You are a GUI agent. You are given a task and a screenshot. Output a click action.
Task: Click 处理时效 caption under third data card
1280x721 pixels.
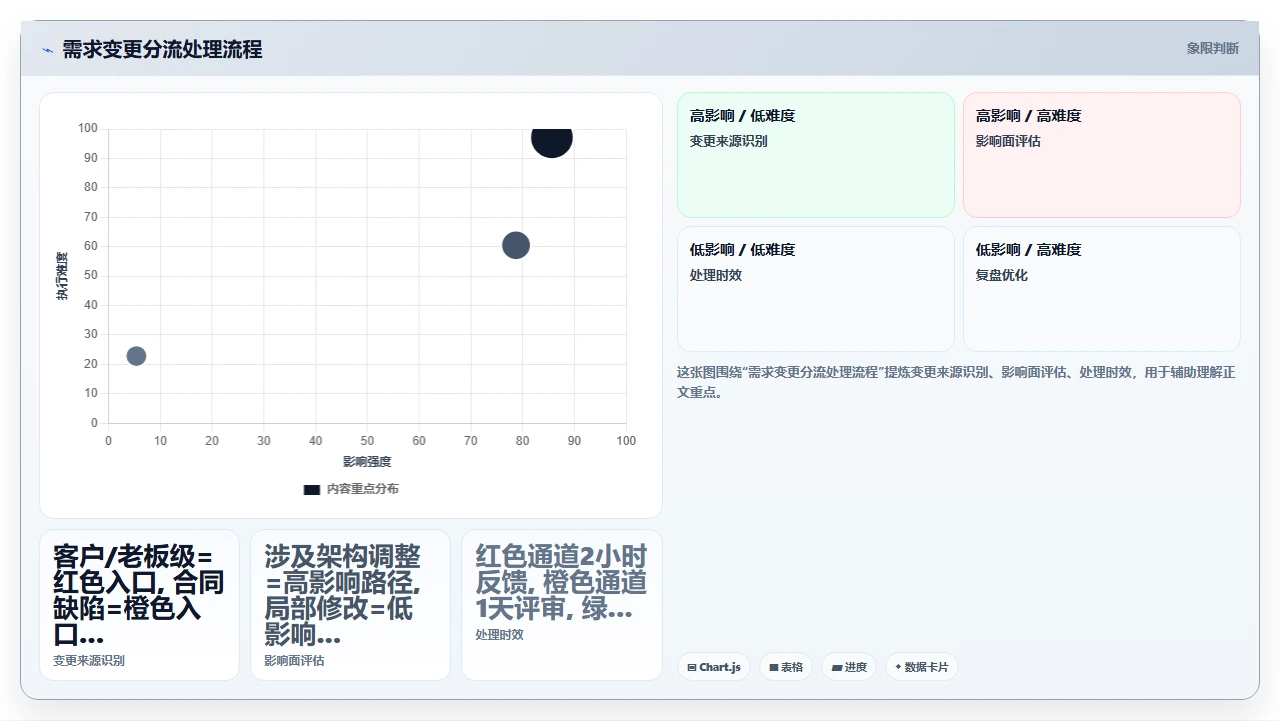tap(499, 635)
